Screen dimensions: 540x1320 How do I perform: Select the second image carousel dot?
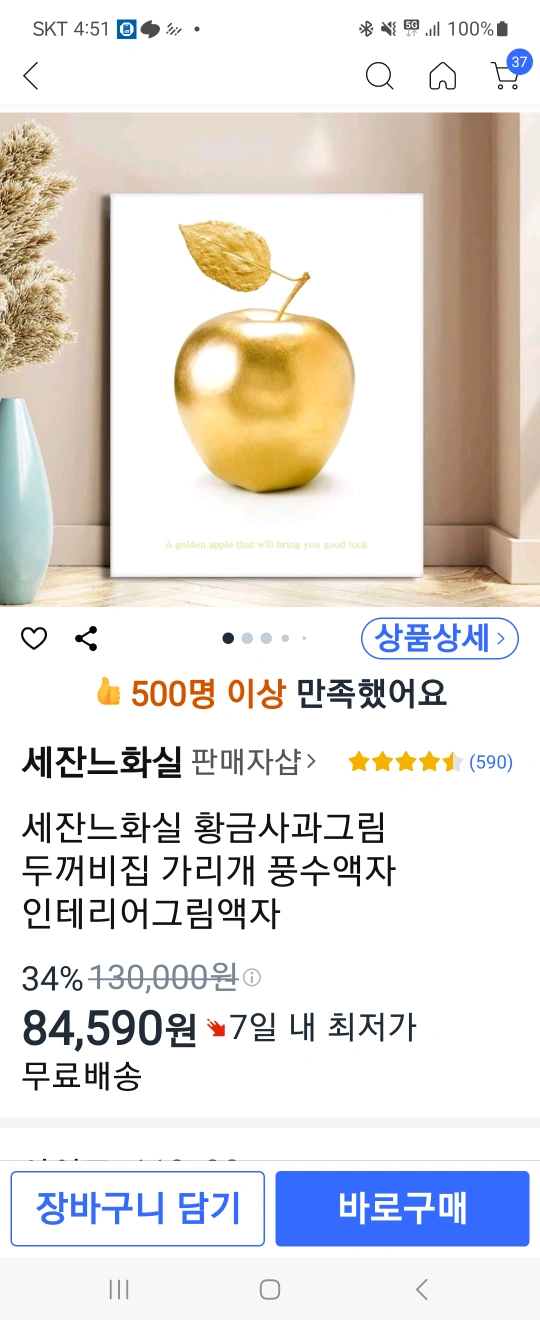pyautogui.click(x=247, y=638)
